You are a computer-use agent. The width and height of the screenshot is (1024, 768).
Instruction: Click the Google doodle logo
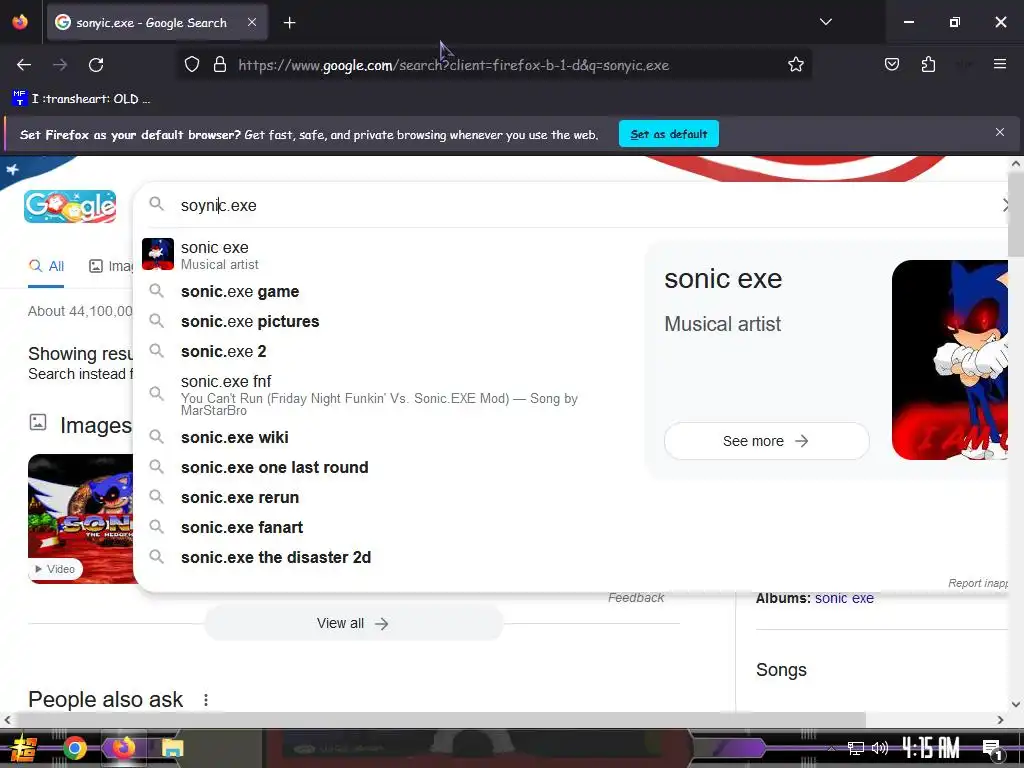[x=70, y=206]
